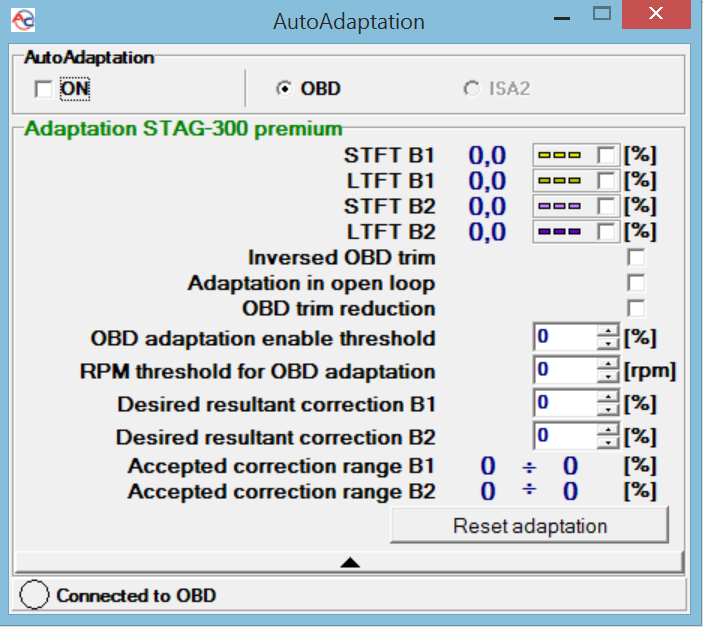Click Accepted correction range B2 label
Viewport: 703px width, 627px height.
pyautogui.click(x=282, y=492)
